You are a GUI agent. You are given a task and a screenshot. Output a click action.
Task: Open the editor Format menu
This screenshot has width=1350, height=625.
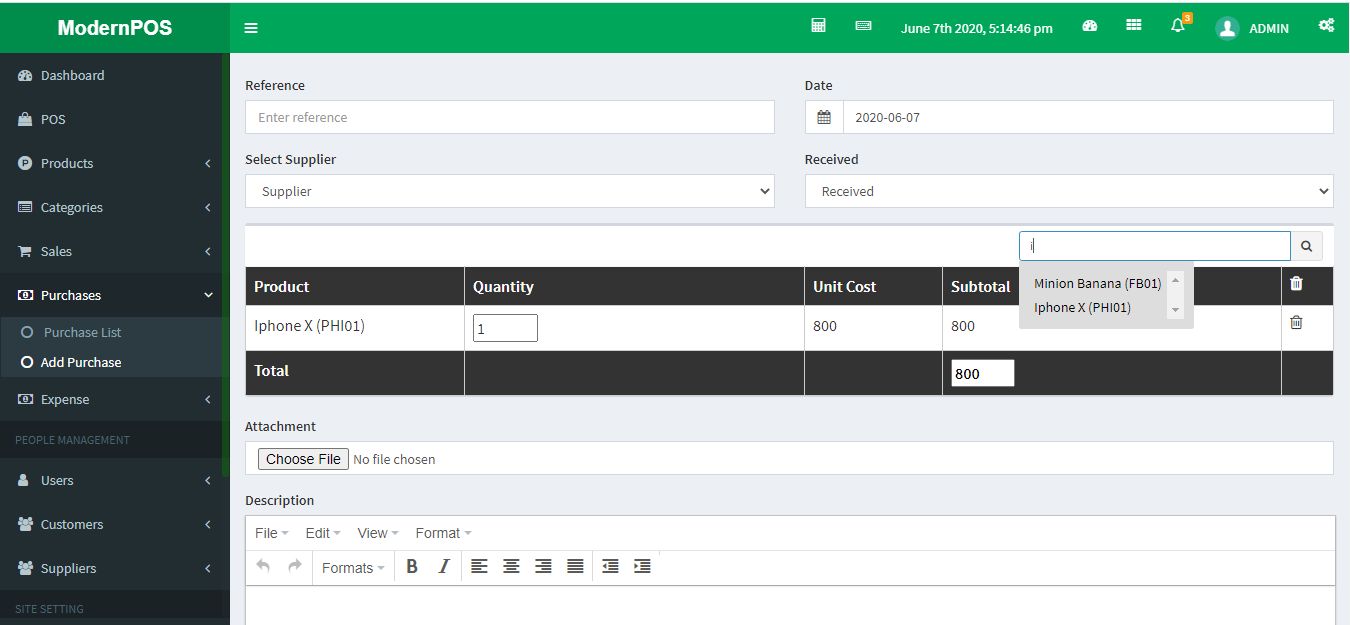443,533
